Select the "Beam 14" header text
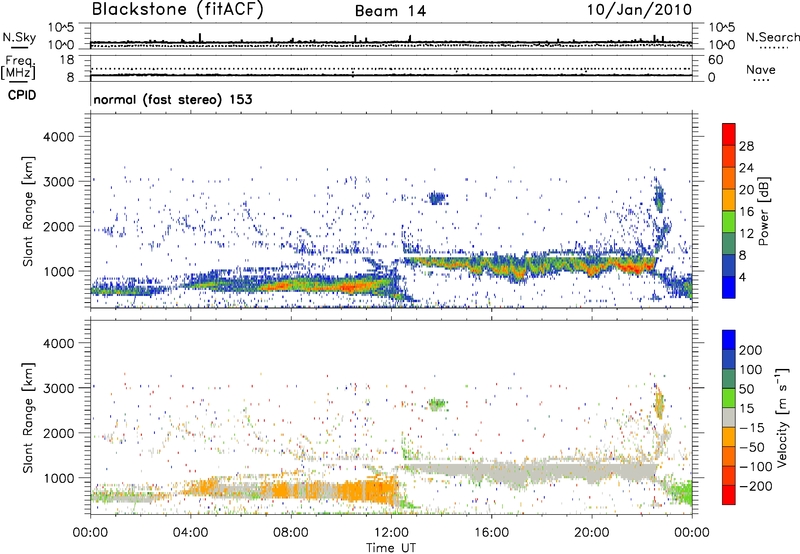Screen dimensions: 800x554 point(390,11)
